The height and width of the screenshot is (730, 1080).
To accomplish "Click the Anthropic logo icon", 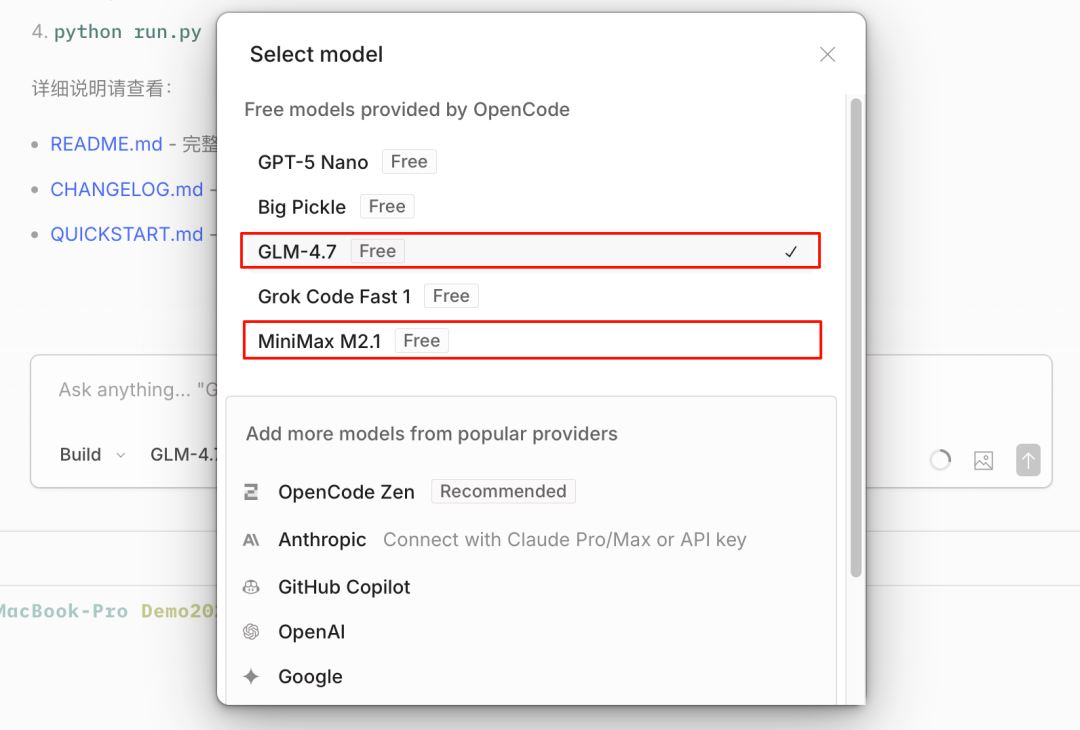I will (x=251, y=540).
